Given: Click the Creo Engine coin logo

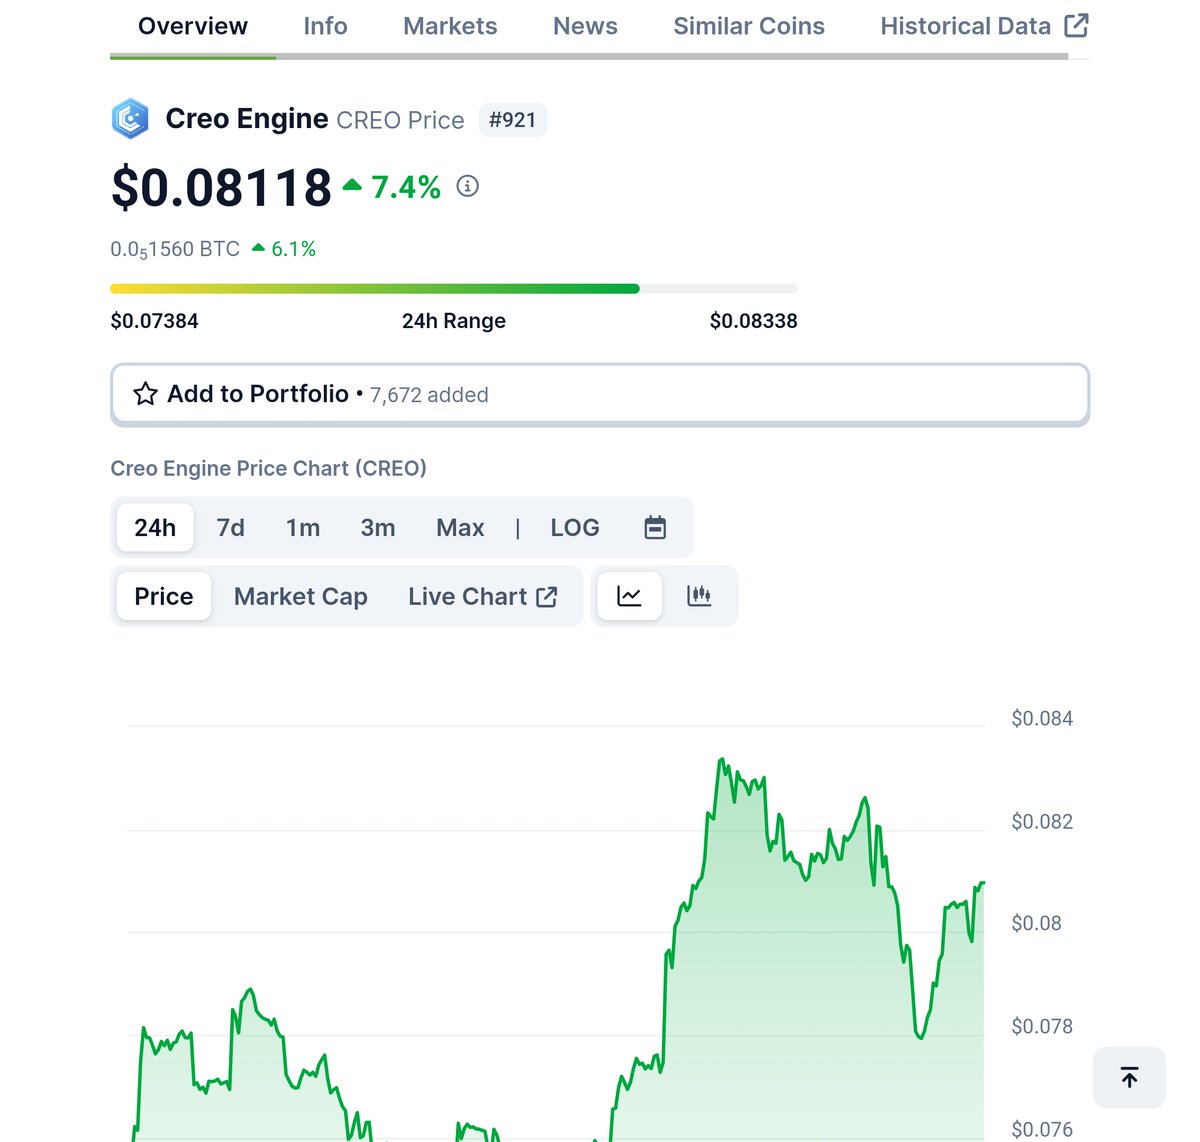Looking at the screenshot, I should [130, 119].
